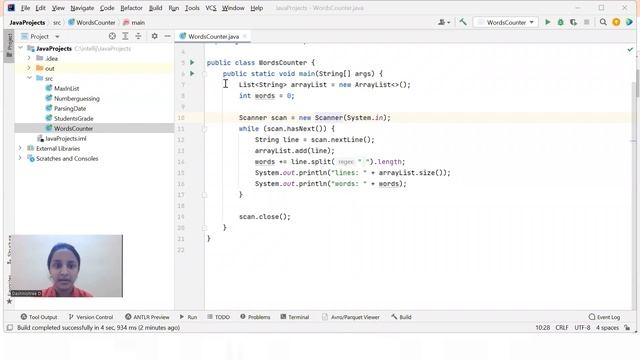The width and height of the screenshot is (640, 360).
Task: Click the green inspection checkmark widget
Action: click(630, 49)
